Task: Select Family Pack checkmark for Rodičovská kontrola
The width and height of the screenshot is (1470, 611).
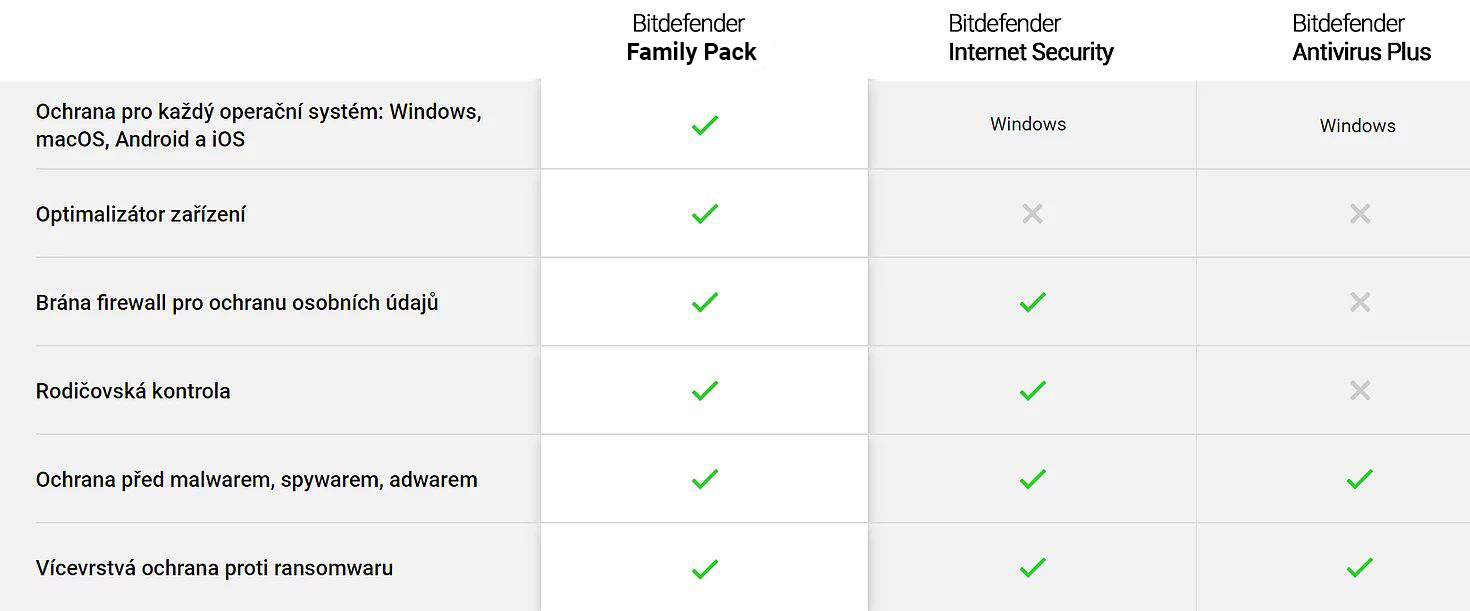Action: [x=705, y=390]
